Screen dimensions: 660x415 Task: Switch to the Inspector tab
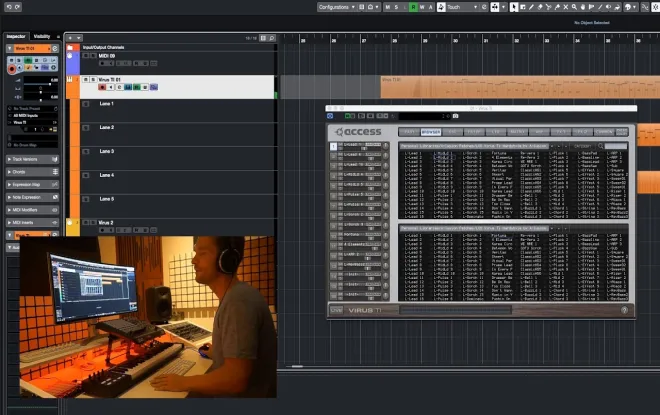(x=16, y=37)
